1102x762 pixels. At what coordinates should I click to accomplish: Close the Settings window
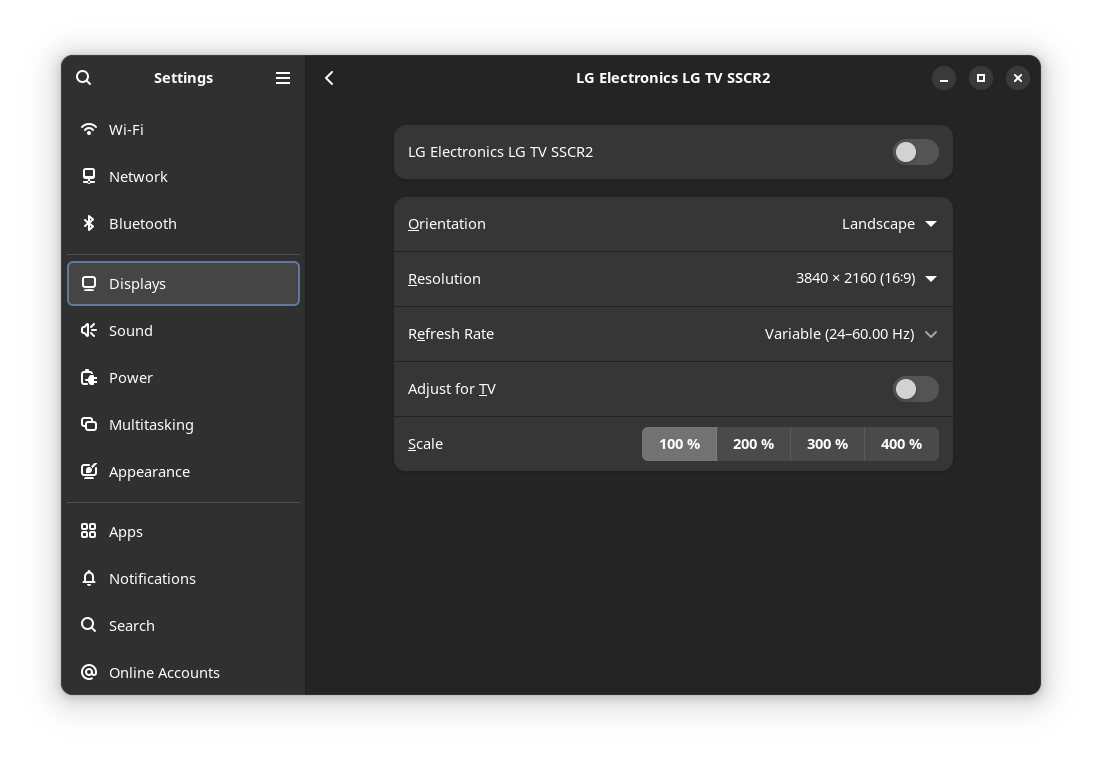pos(1018,78)
